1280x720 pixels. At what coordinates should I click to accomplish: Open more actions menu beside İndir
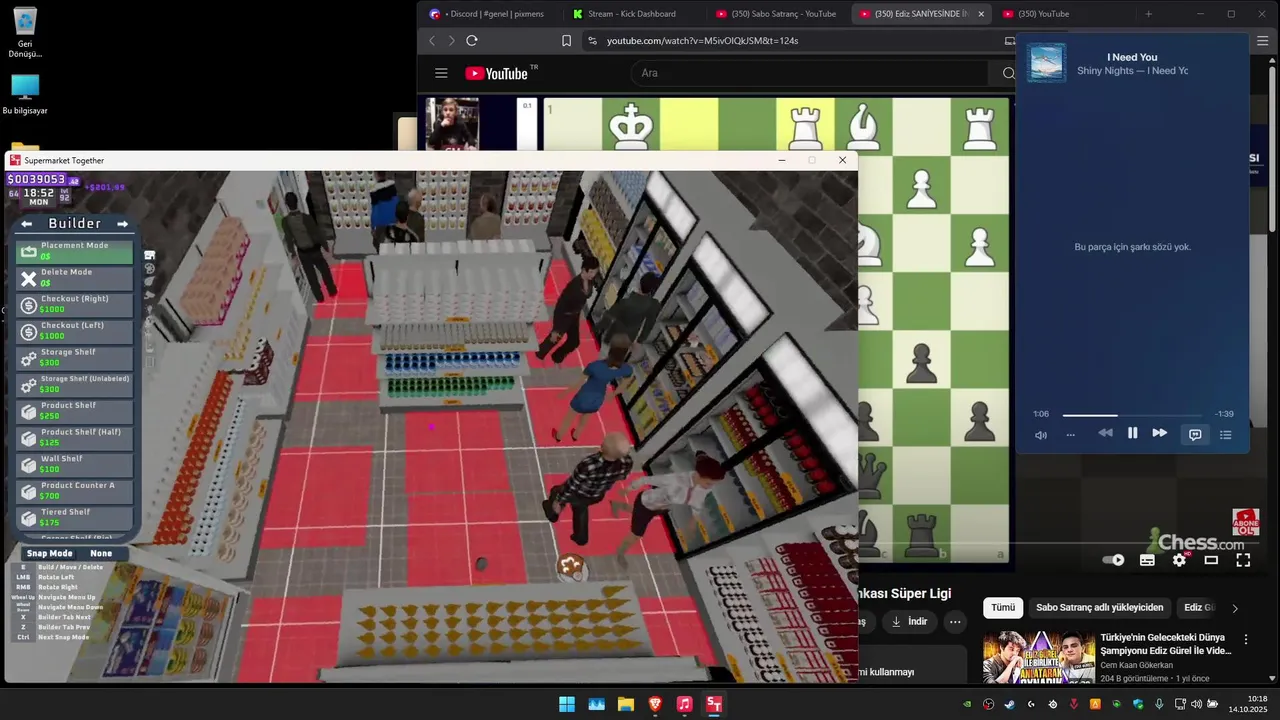click(x=955, y=621)
